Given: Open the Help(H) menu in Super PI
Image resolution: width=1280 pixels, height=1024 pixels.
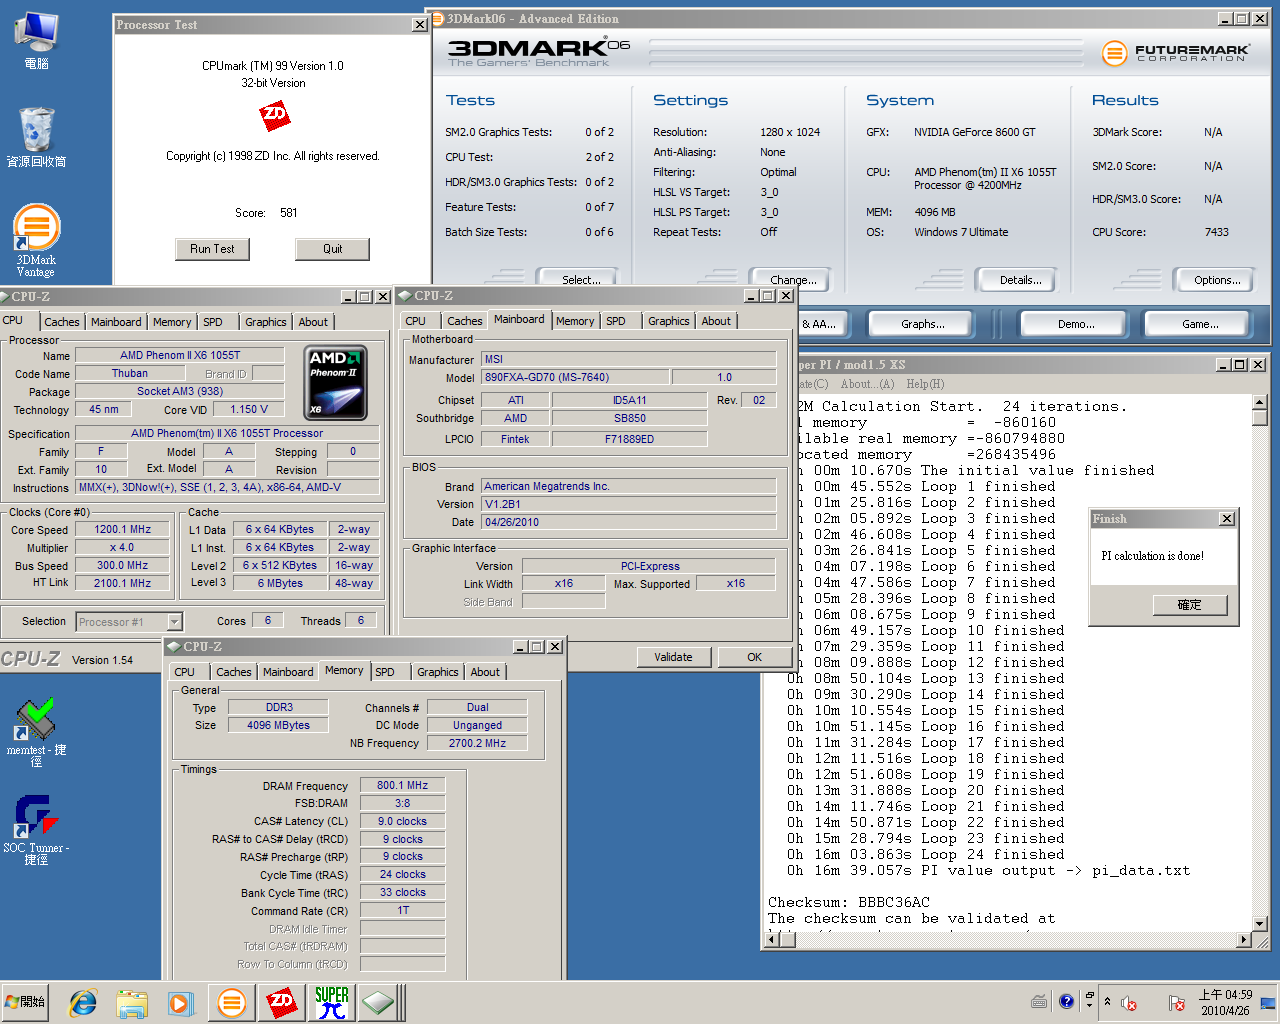Looking at the screenshot, I should (924, 384).
